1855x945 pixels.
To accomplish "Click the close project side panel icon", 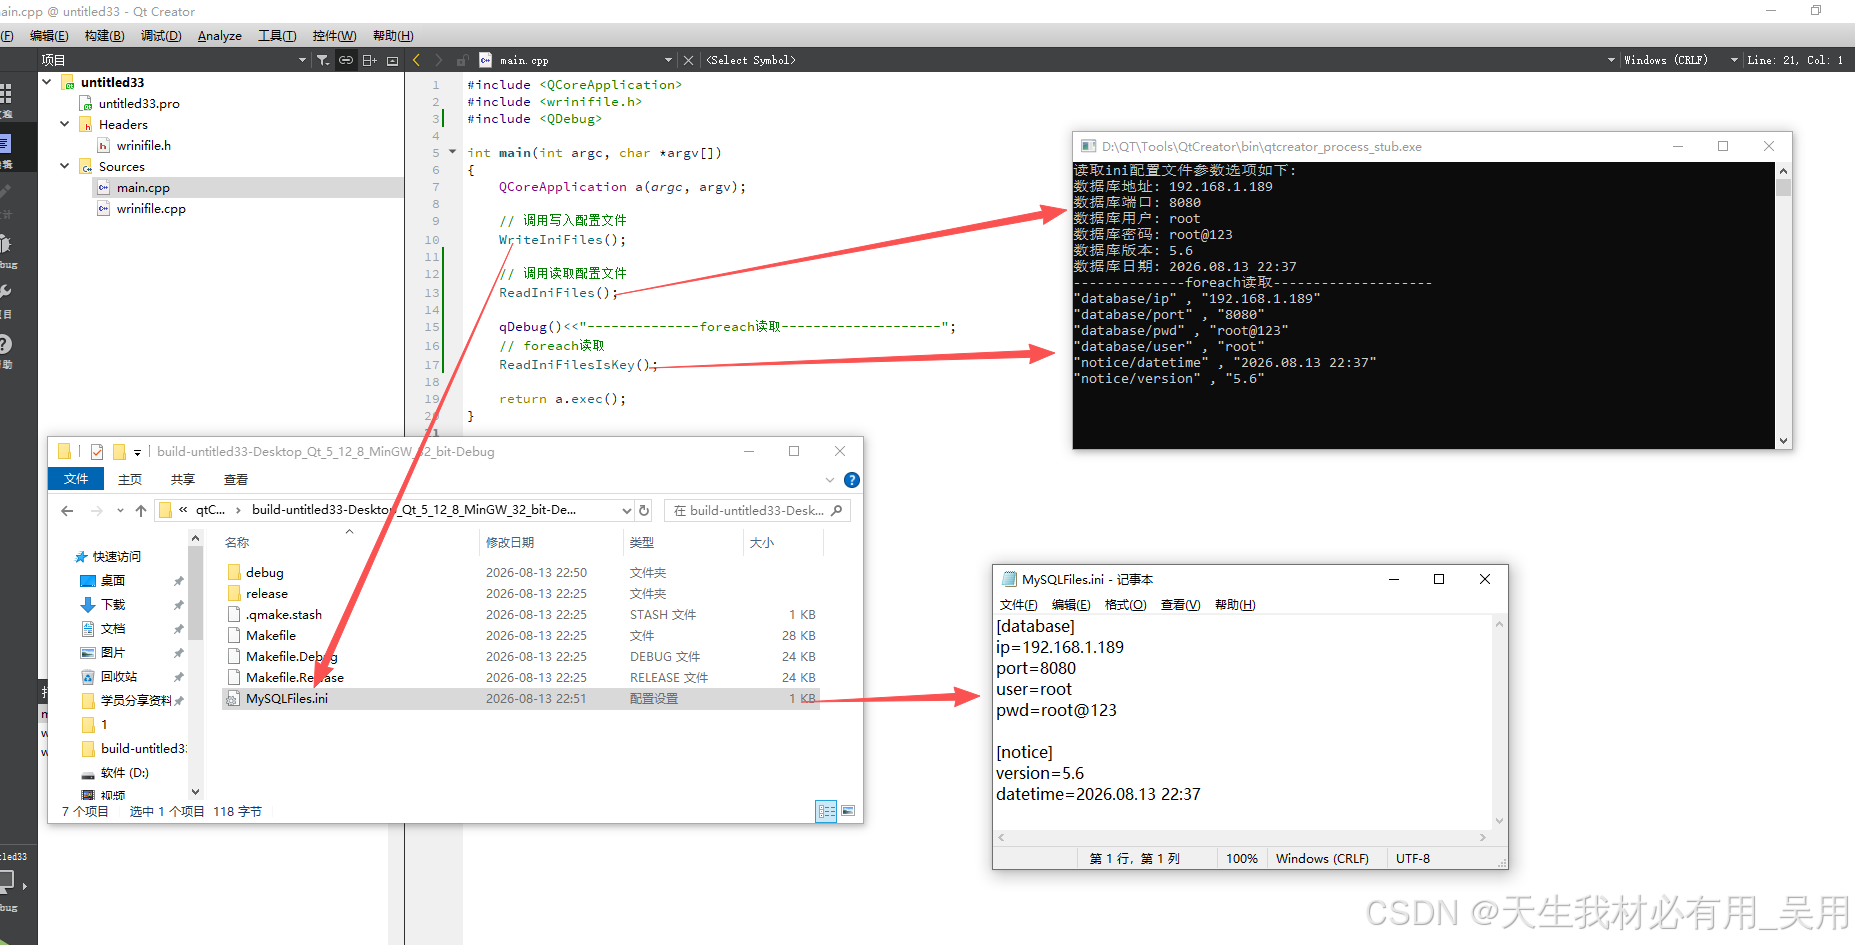I will pyautogui.click(x=392, y=60).
